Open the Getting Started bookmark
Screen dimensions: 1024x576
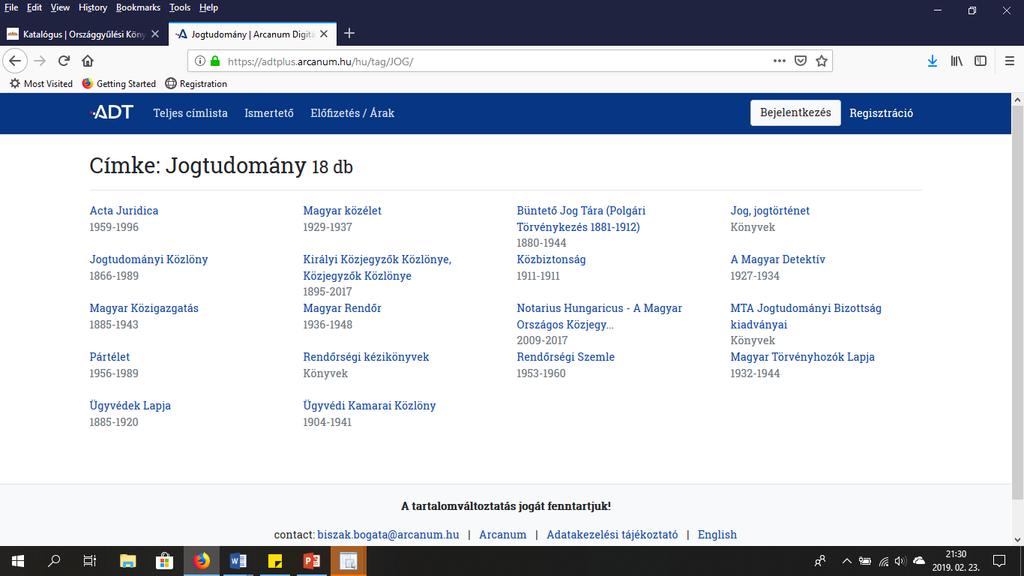tap(119, 84)
